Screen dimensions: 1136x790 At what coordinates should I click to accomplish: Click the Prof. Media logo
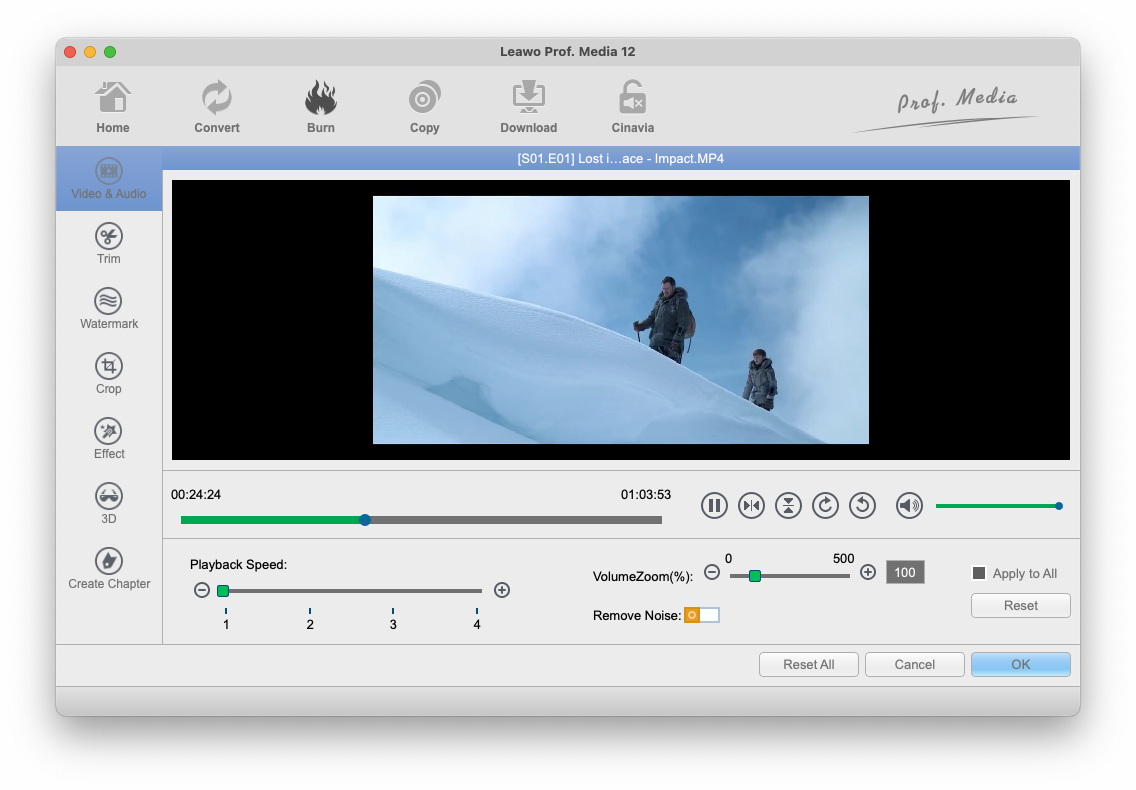pos(946,109)
